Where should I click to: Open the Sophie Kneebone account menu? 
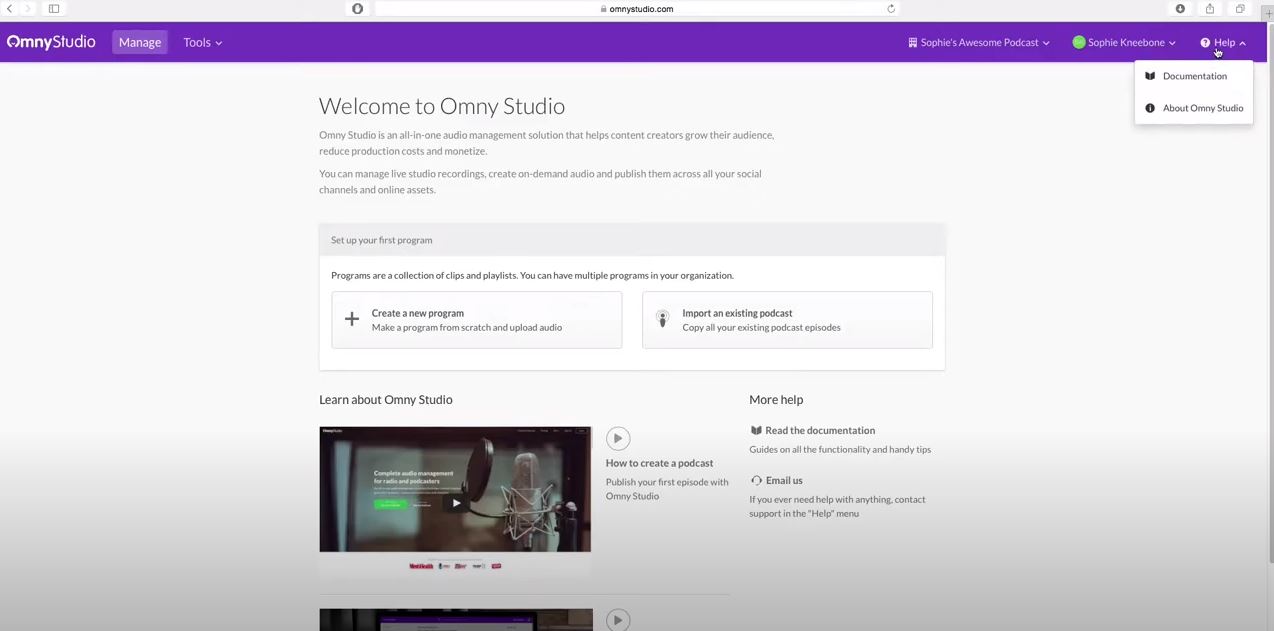tap(1124, 43)
